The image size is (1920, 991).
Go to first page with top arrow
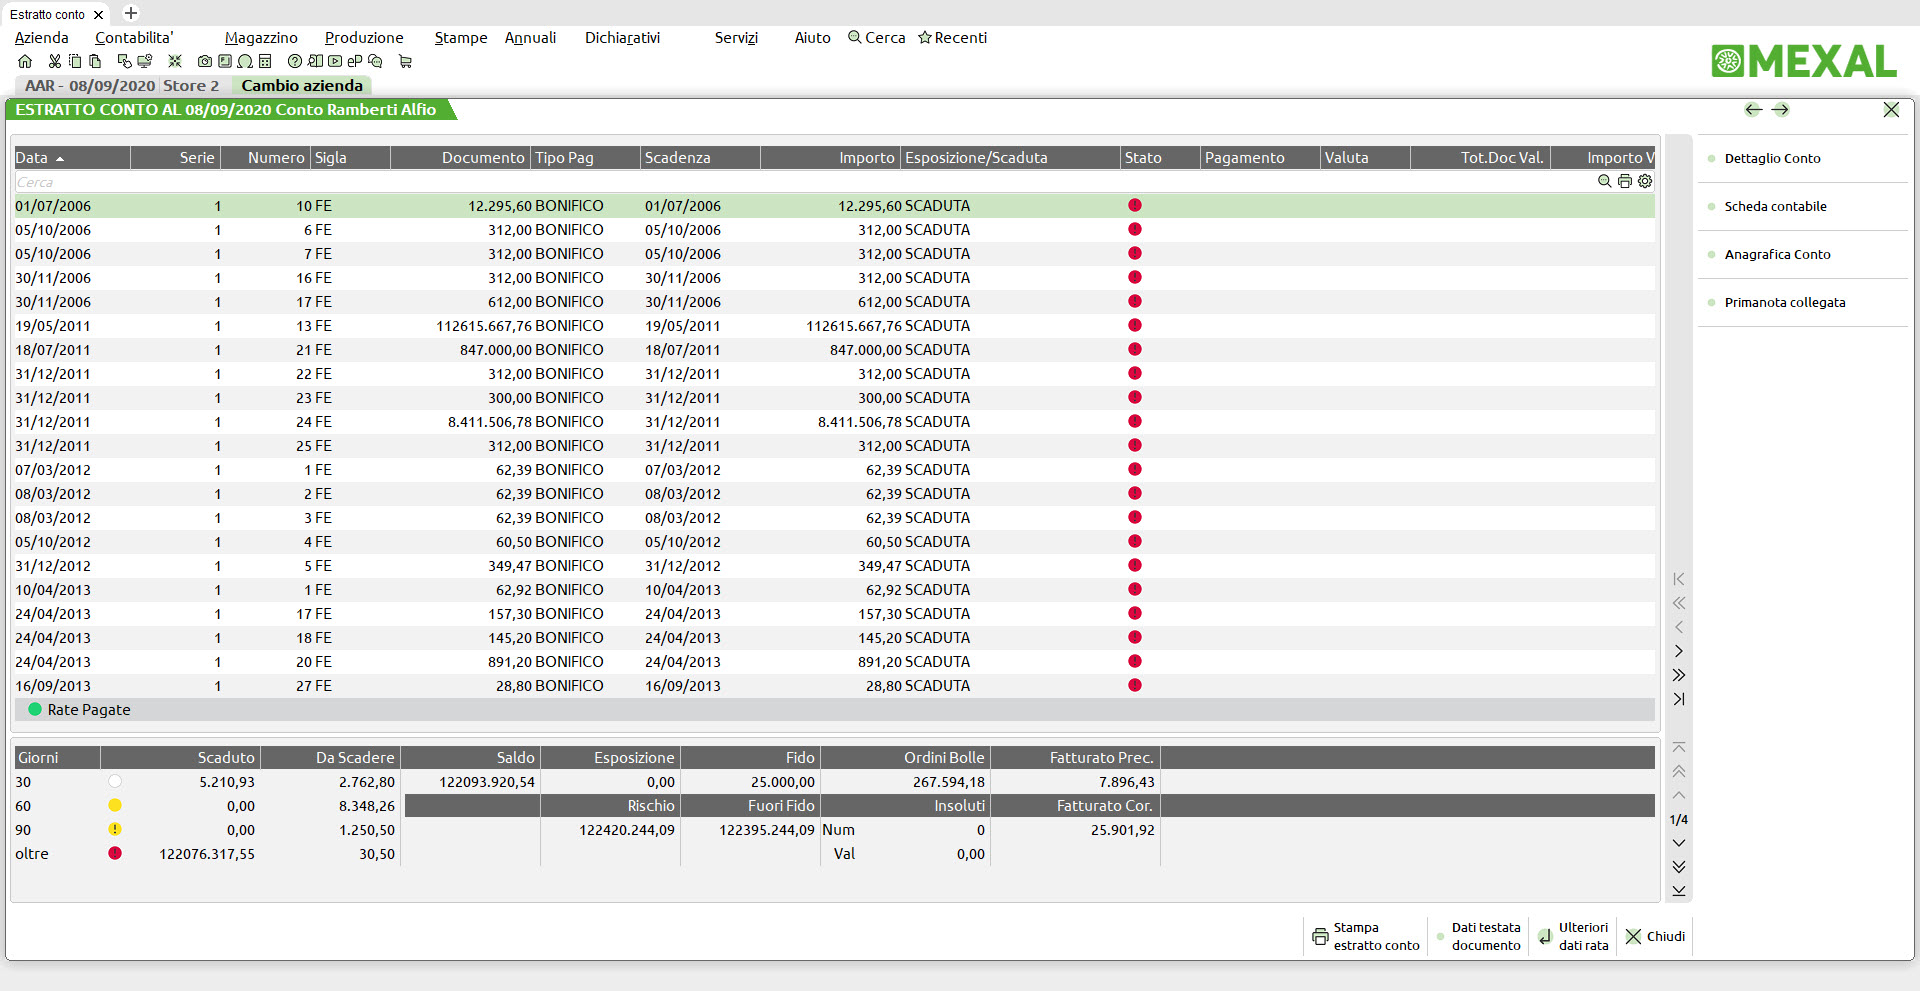[x=1679, y=747]
